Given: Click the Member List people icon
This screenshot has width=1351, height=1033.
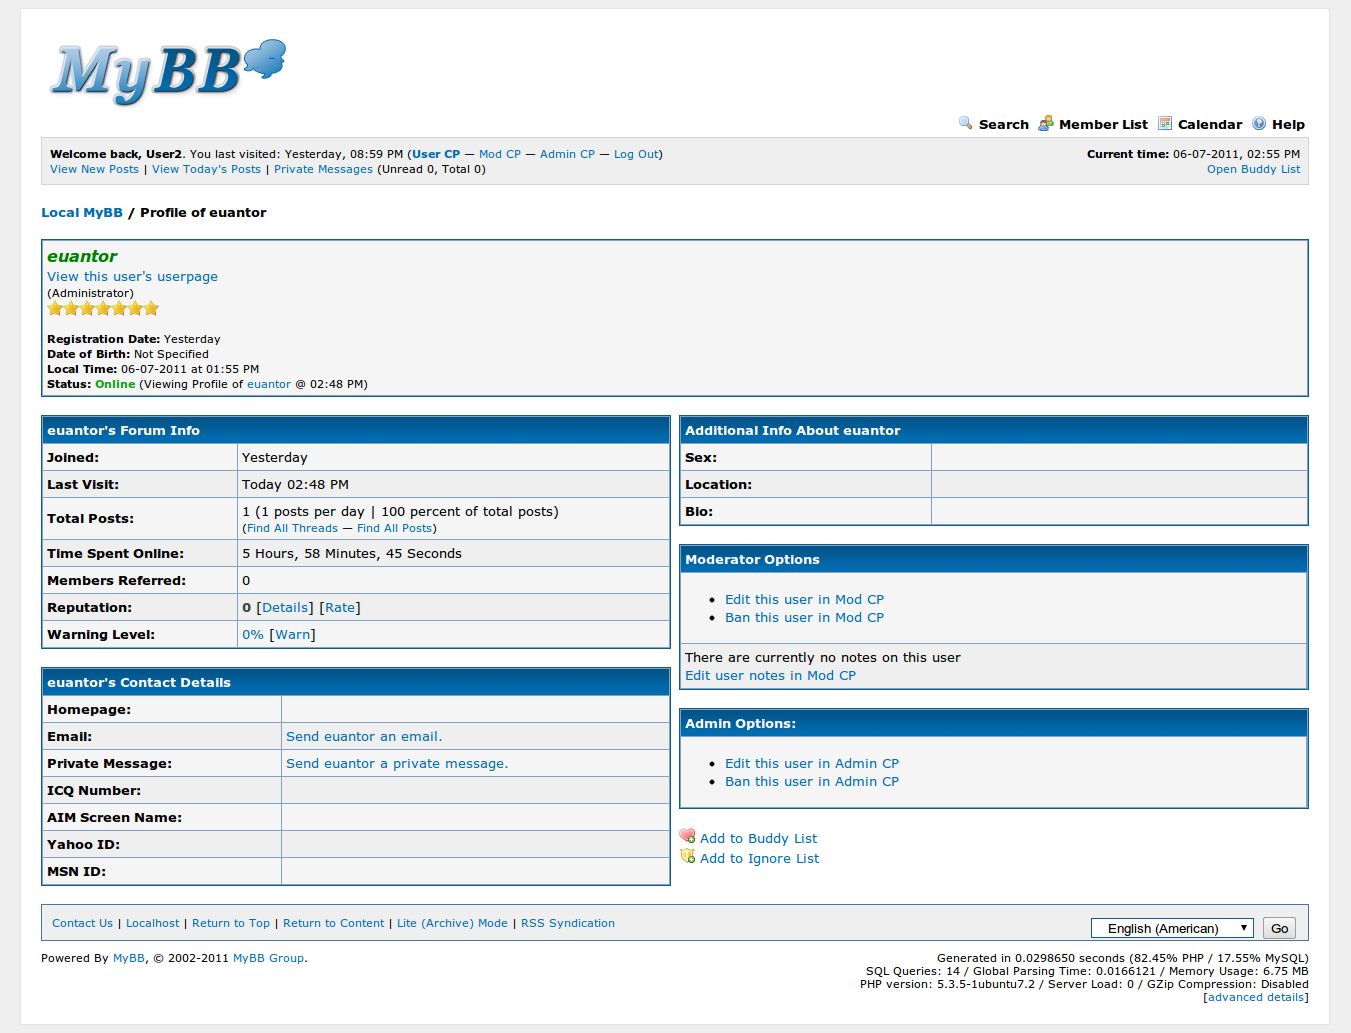Looking at the screenshot, I should pyautogui.click(x=1045, y=123).
